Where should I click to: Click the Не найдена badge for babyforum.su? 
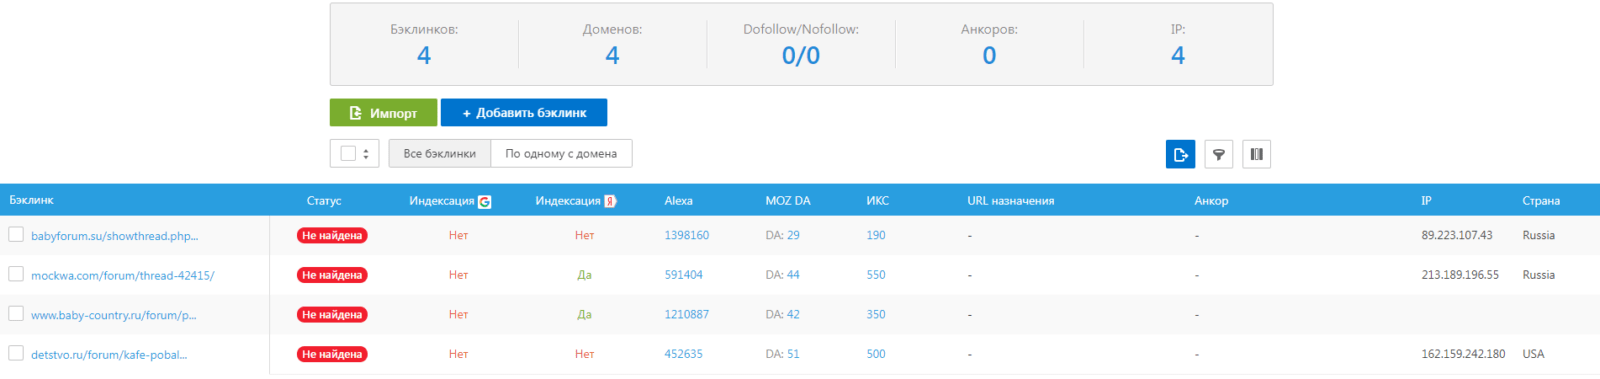point(332,236)
